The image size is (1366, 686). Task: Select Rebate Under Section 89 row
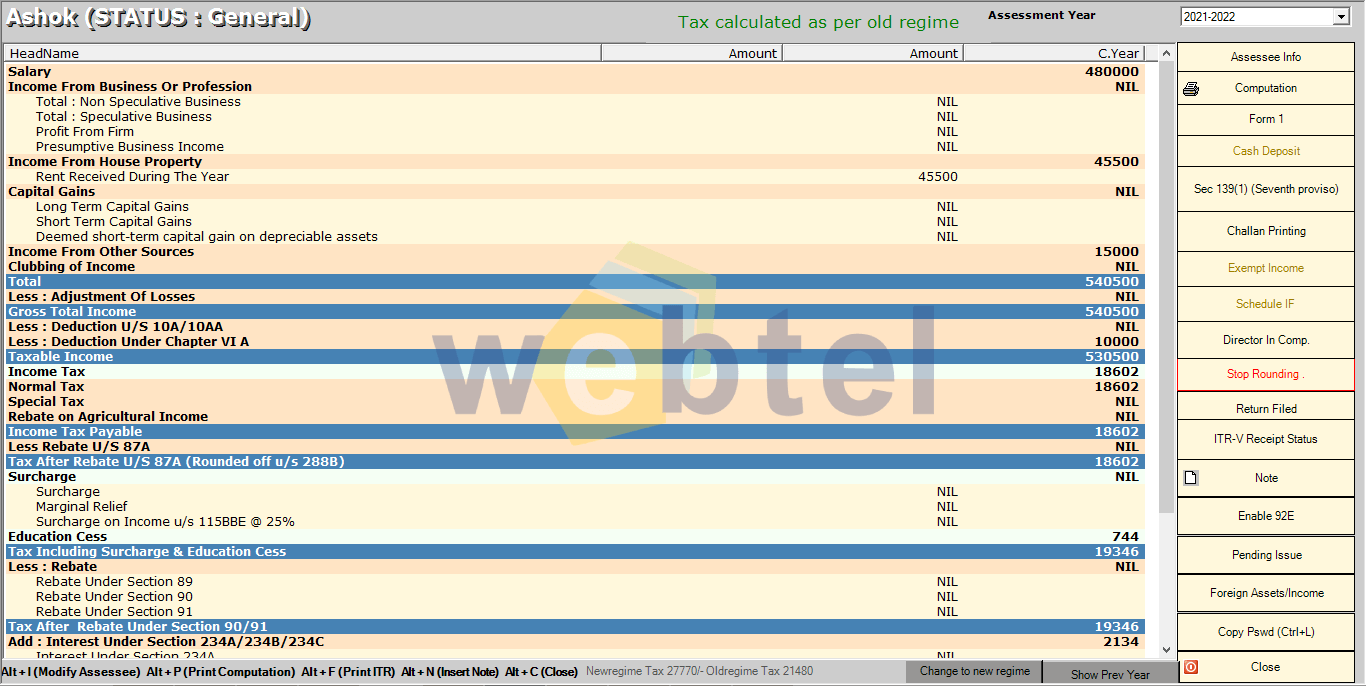[575, 582]
